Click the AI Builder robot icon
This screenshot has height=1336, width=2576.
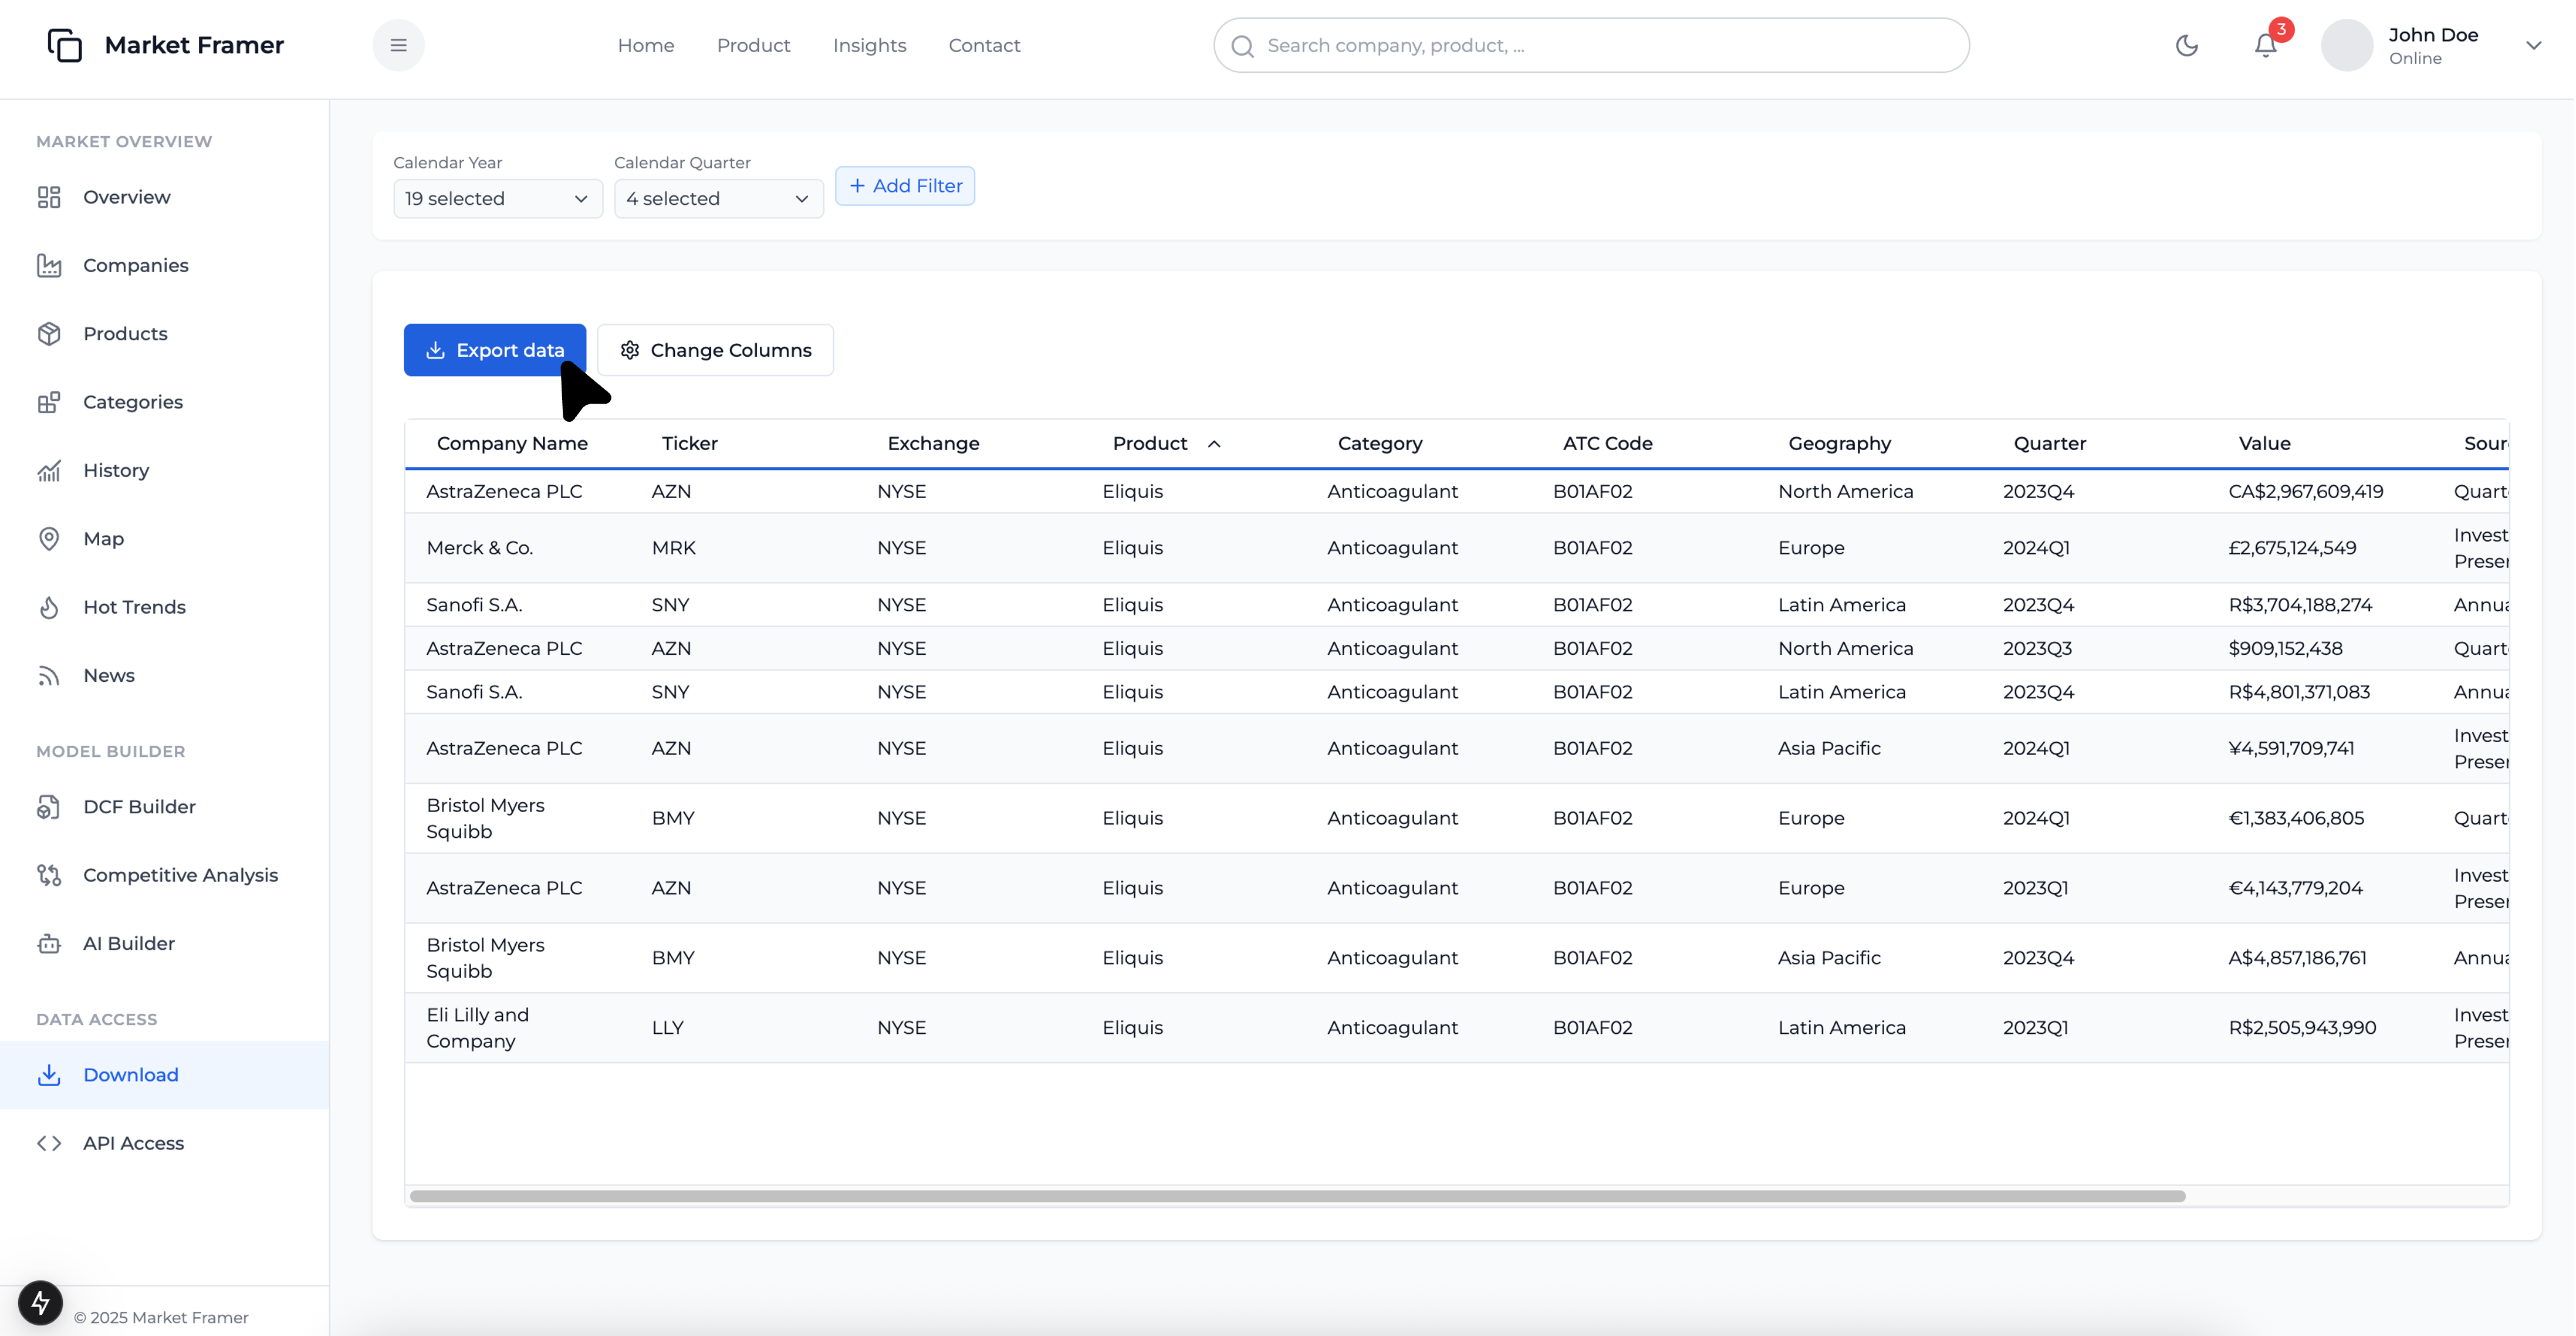(x=49, y=943)
